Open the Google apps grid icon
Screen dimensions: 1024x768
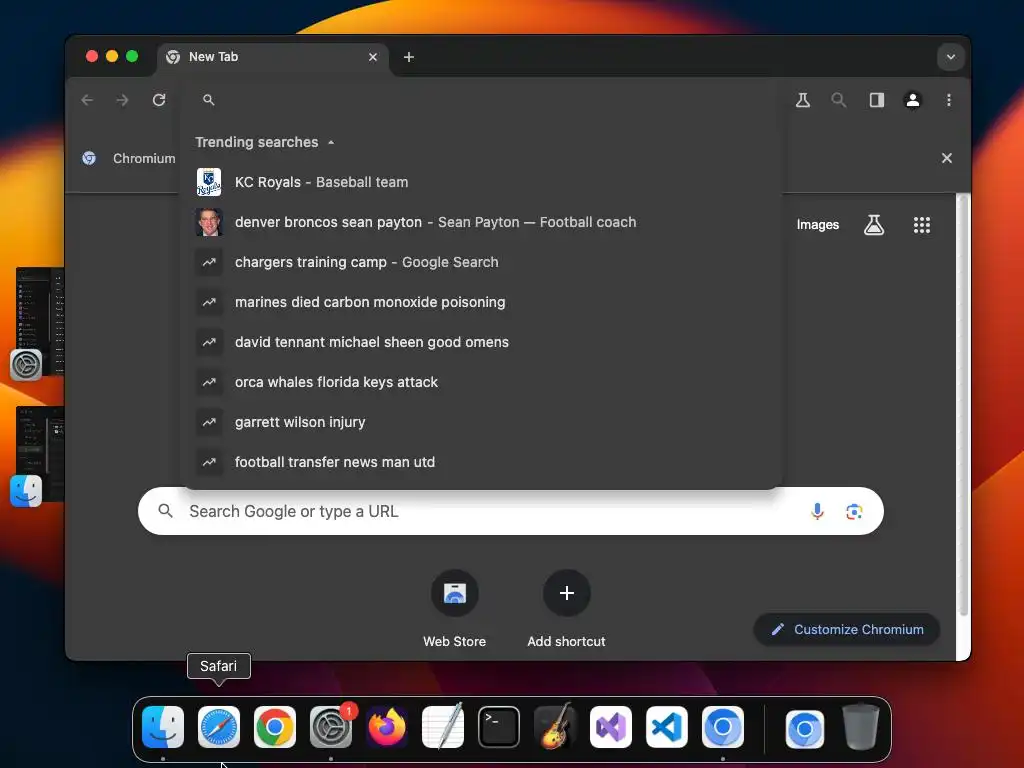point(921,225)
